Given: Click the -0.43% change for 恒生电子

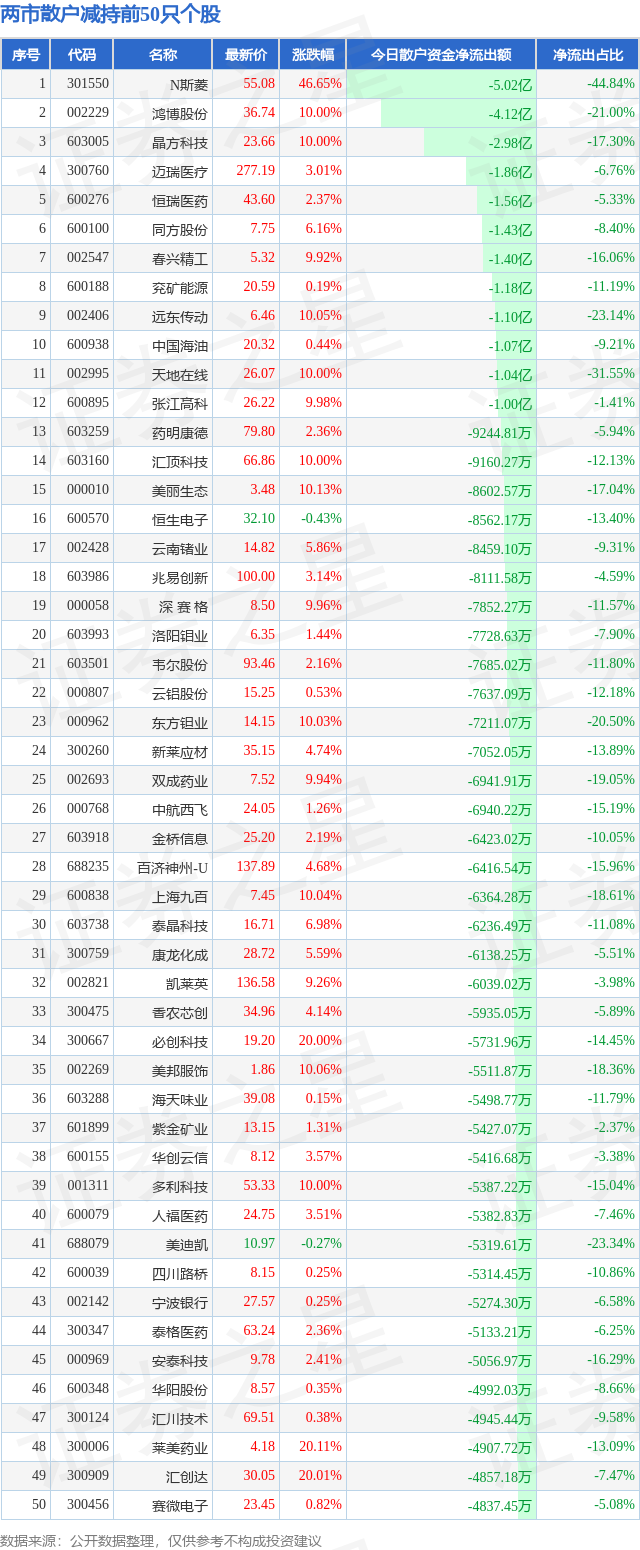Looking at the screenshot, I should [322, 519].
